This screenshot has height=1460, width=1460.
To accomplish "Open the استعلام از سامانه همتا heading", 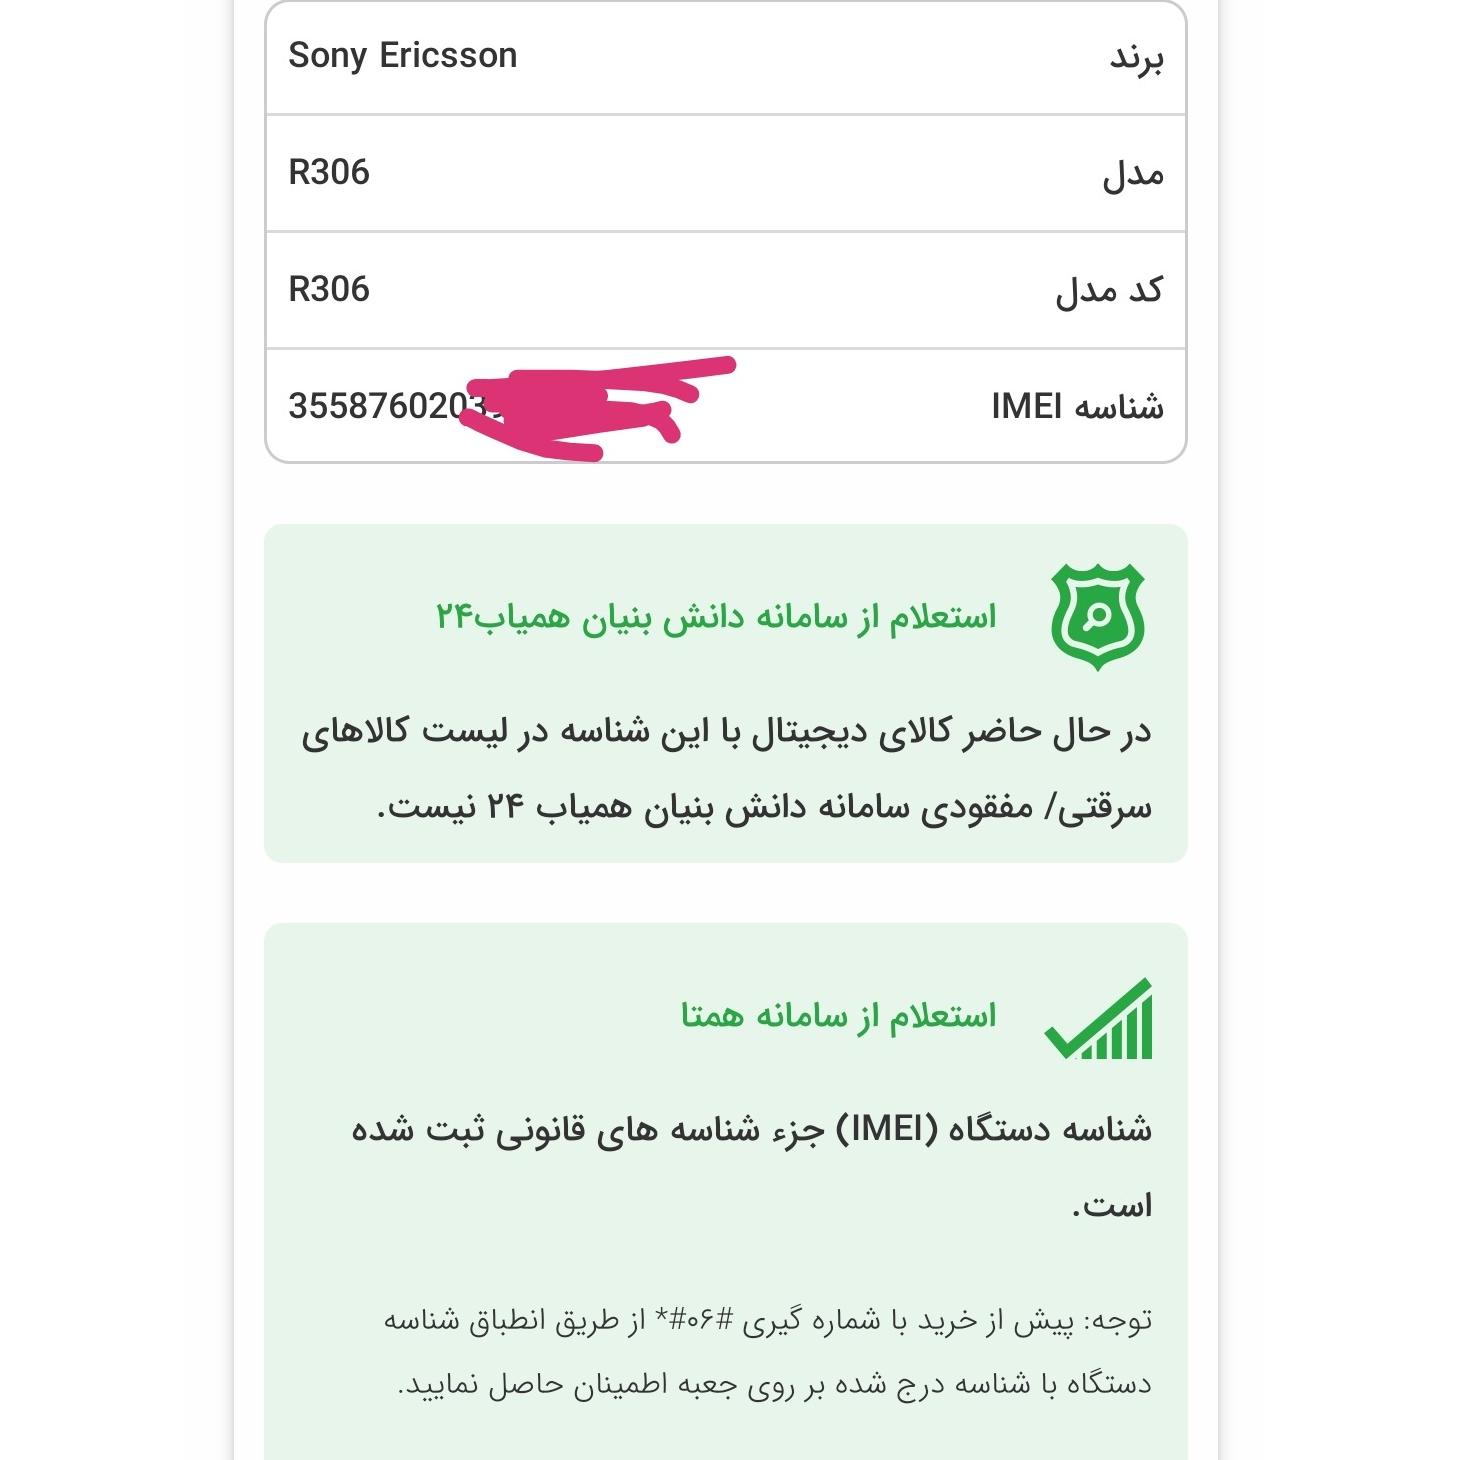I will pyautogui.click(x=839, y=1016).
